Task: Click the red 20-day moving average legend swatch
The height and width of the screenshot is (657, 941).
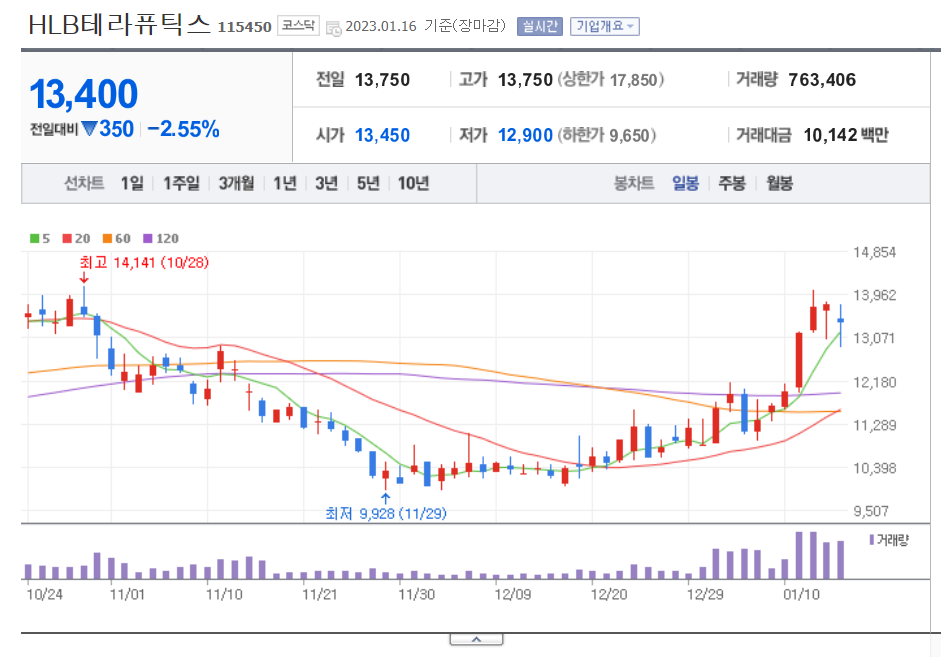Action: coord(67,239)
